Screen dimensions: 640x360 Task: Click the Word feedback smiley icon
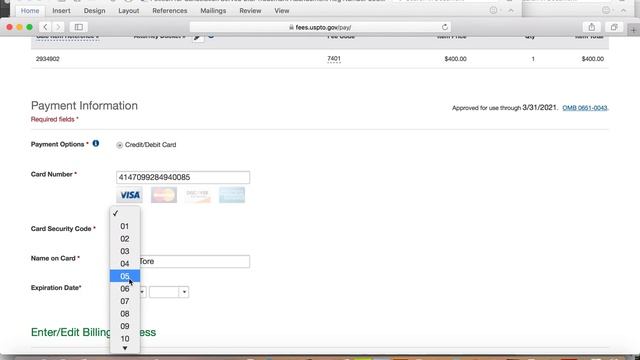click(x=493, y=11)
